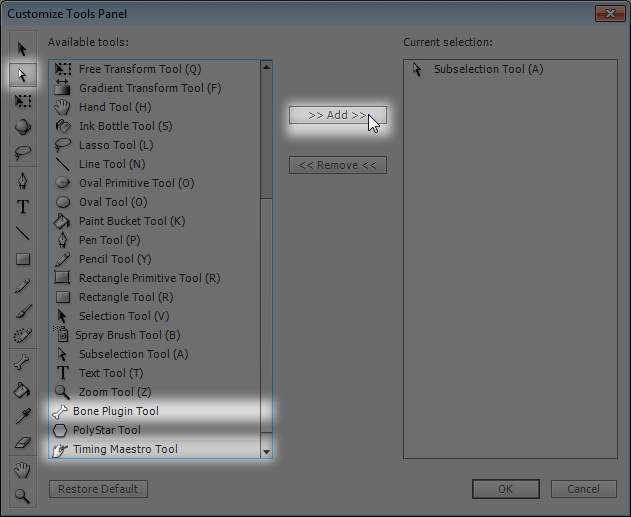Select the Bone tool in left toolbar
The height and width of the screenshot is (517, 631).
[x=23, y=363]
